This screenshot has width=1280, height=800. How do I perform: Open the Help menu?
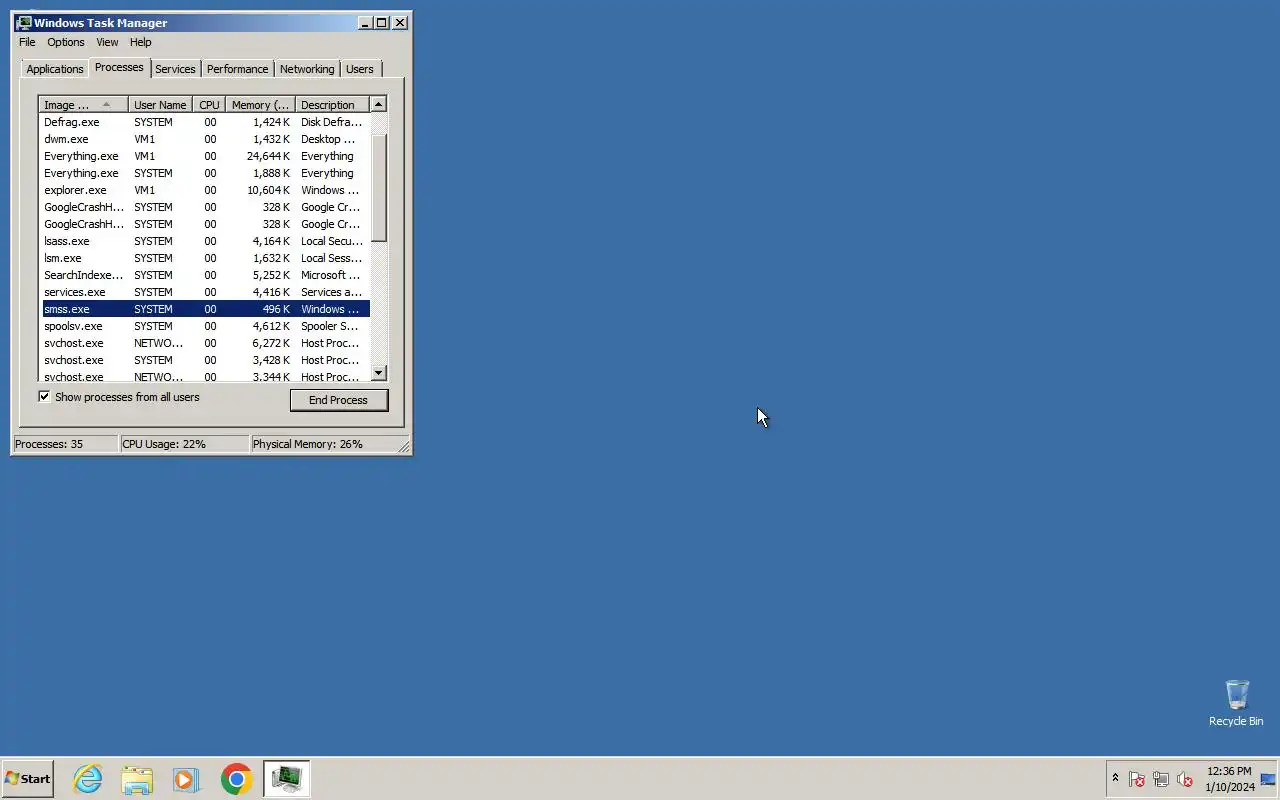(x=141, y=42)
